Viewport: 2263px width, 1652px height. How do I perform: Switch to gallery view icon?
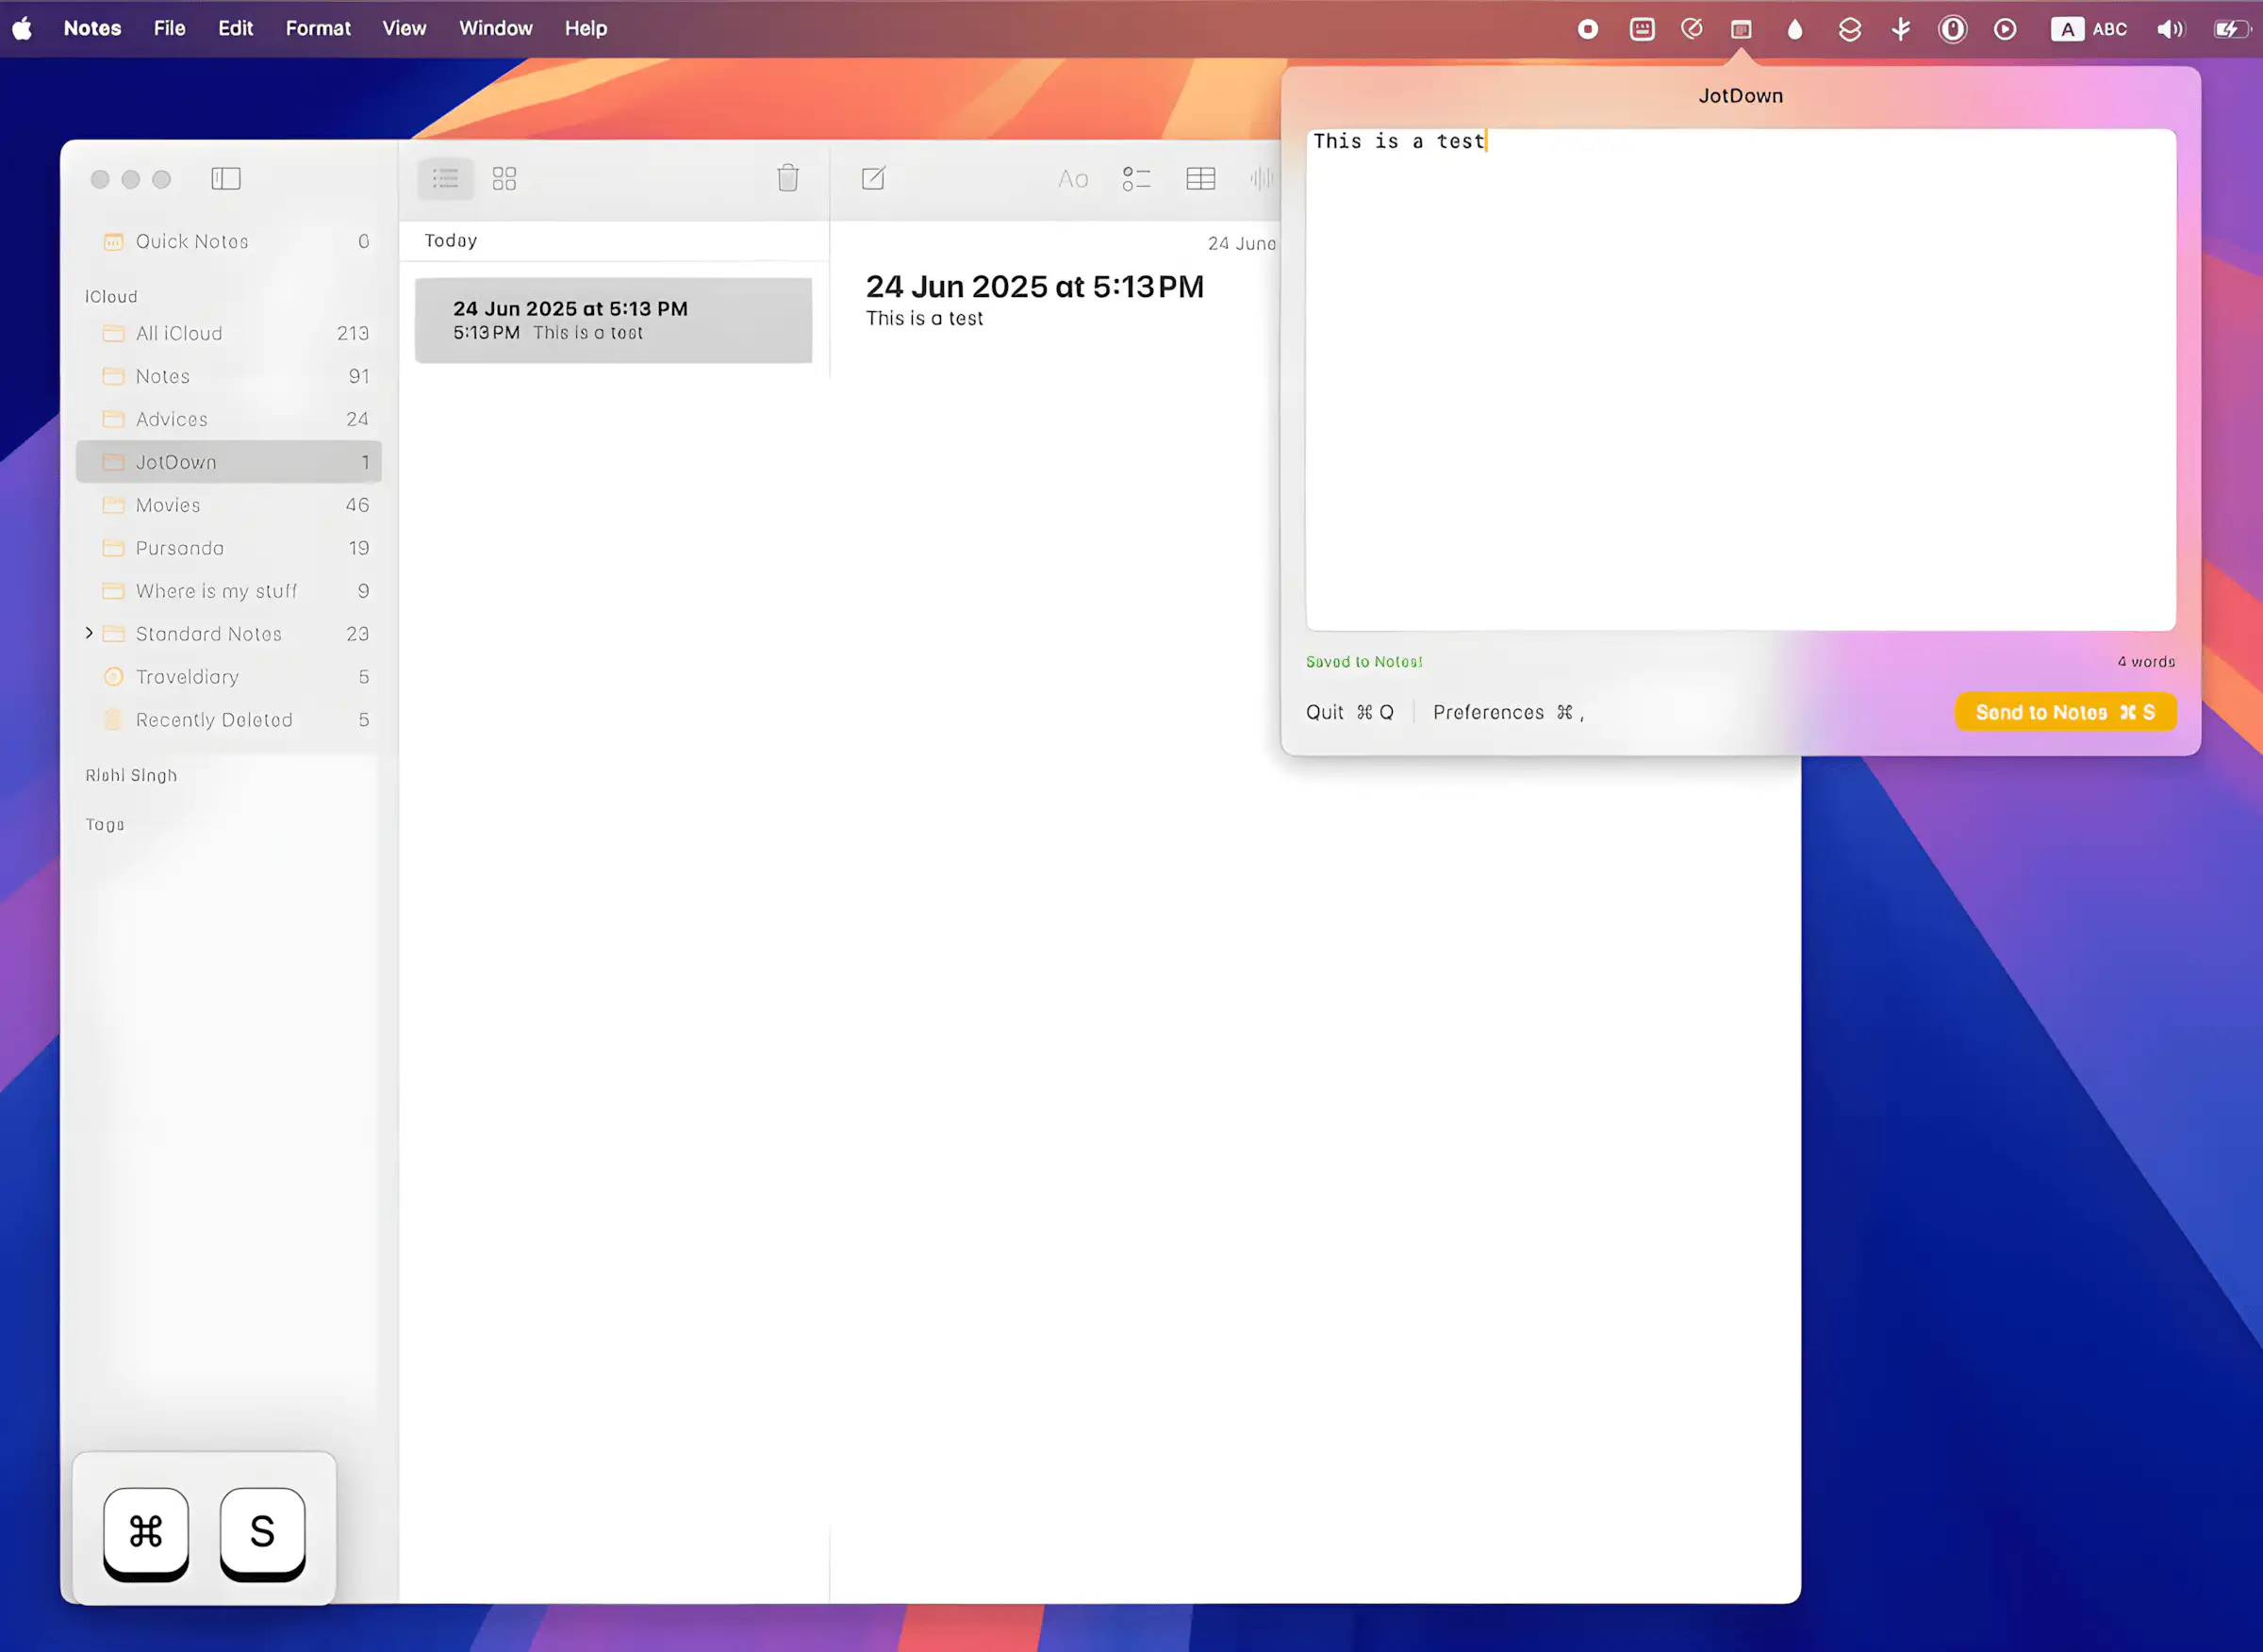[504, 179]
